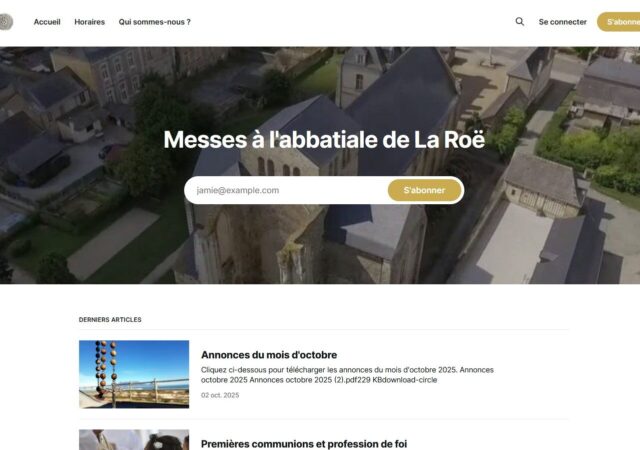This screenshot has height=450, width=640.
Task: Click the Se connecter link
Action: [x=562, y=21]
